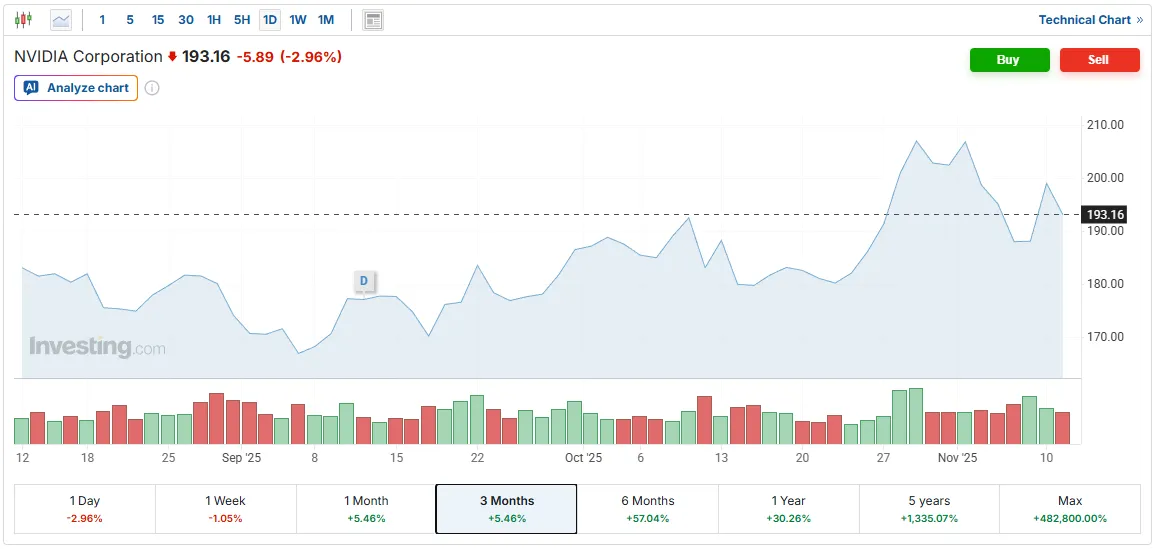Select the 1 Day range tab
The height and width of the screenshot is (549, 1160).
pyautogui.click(x=85, y=509)
